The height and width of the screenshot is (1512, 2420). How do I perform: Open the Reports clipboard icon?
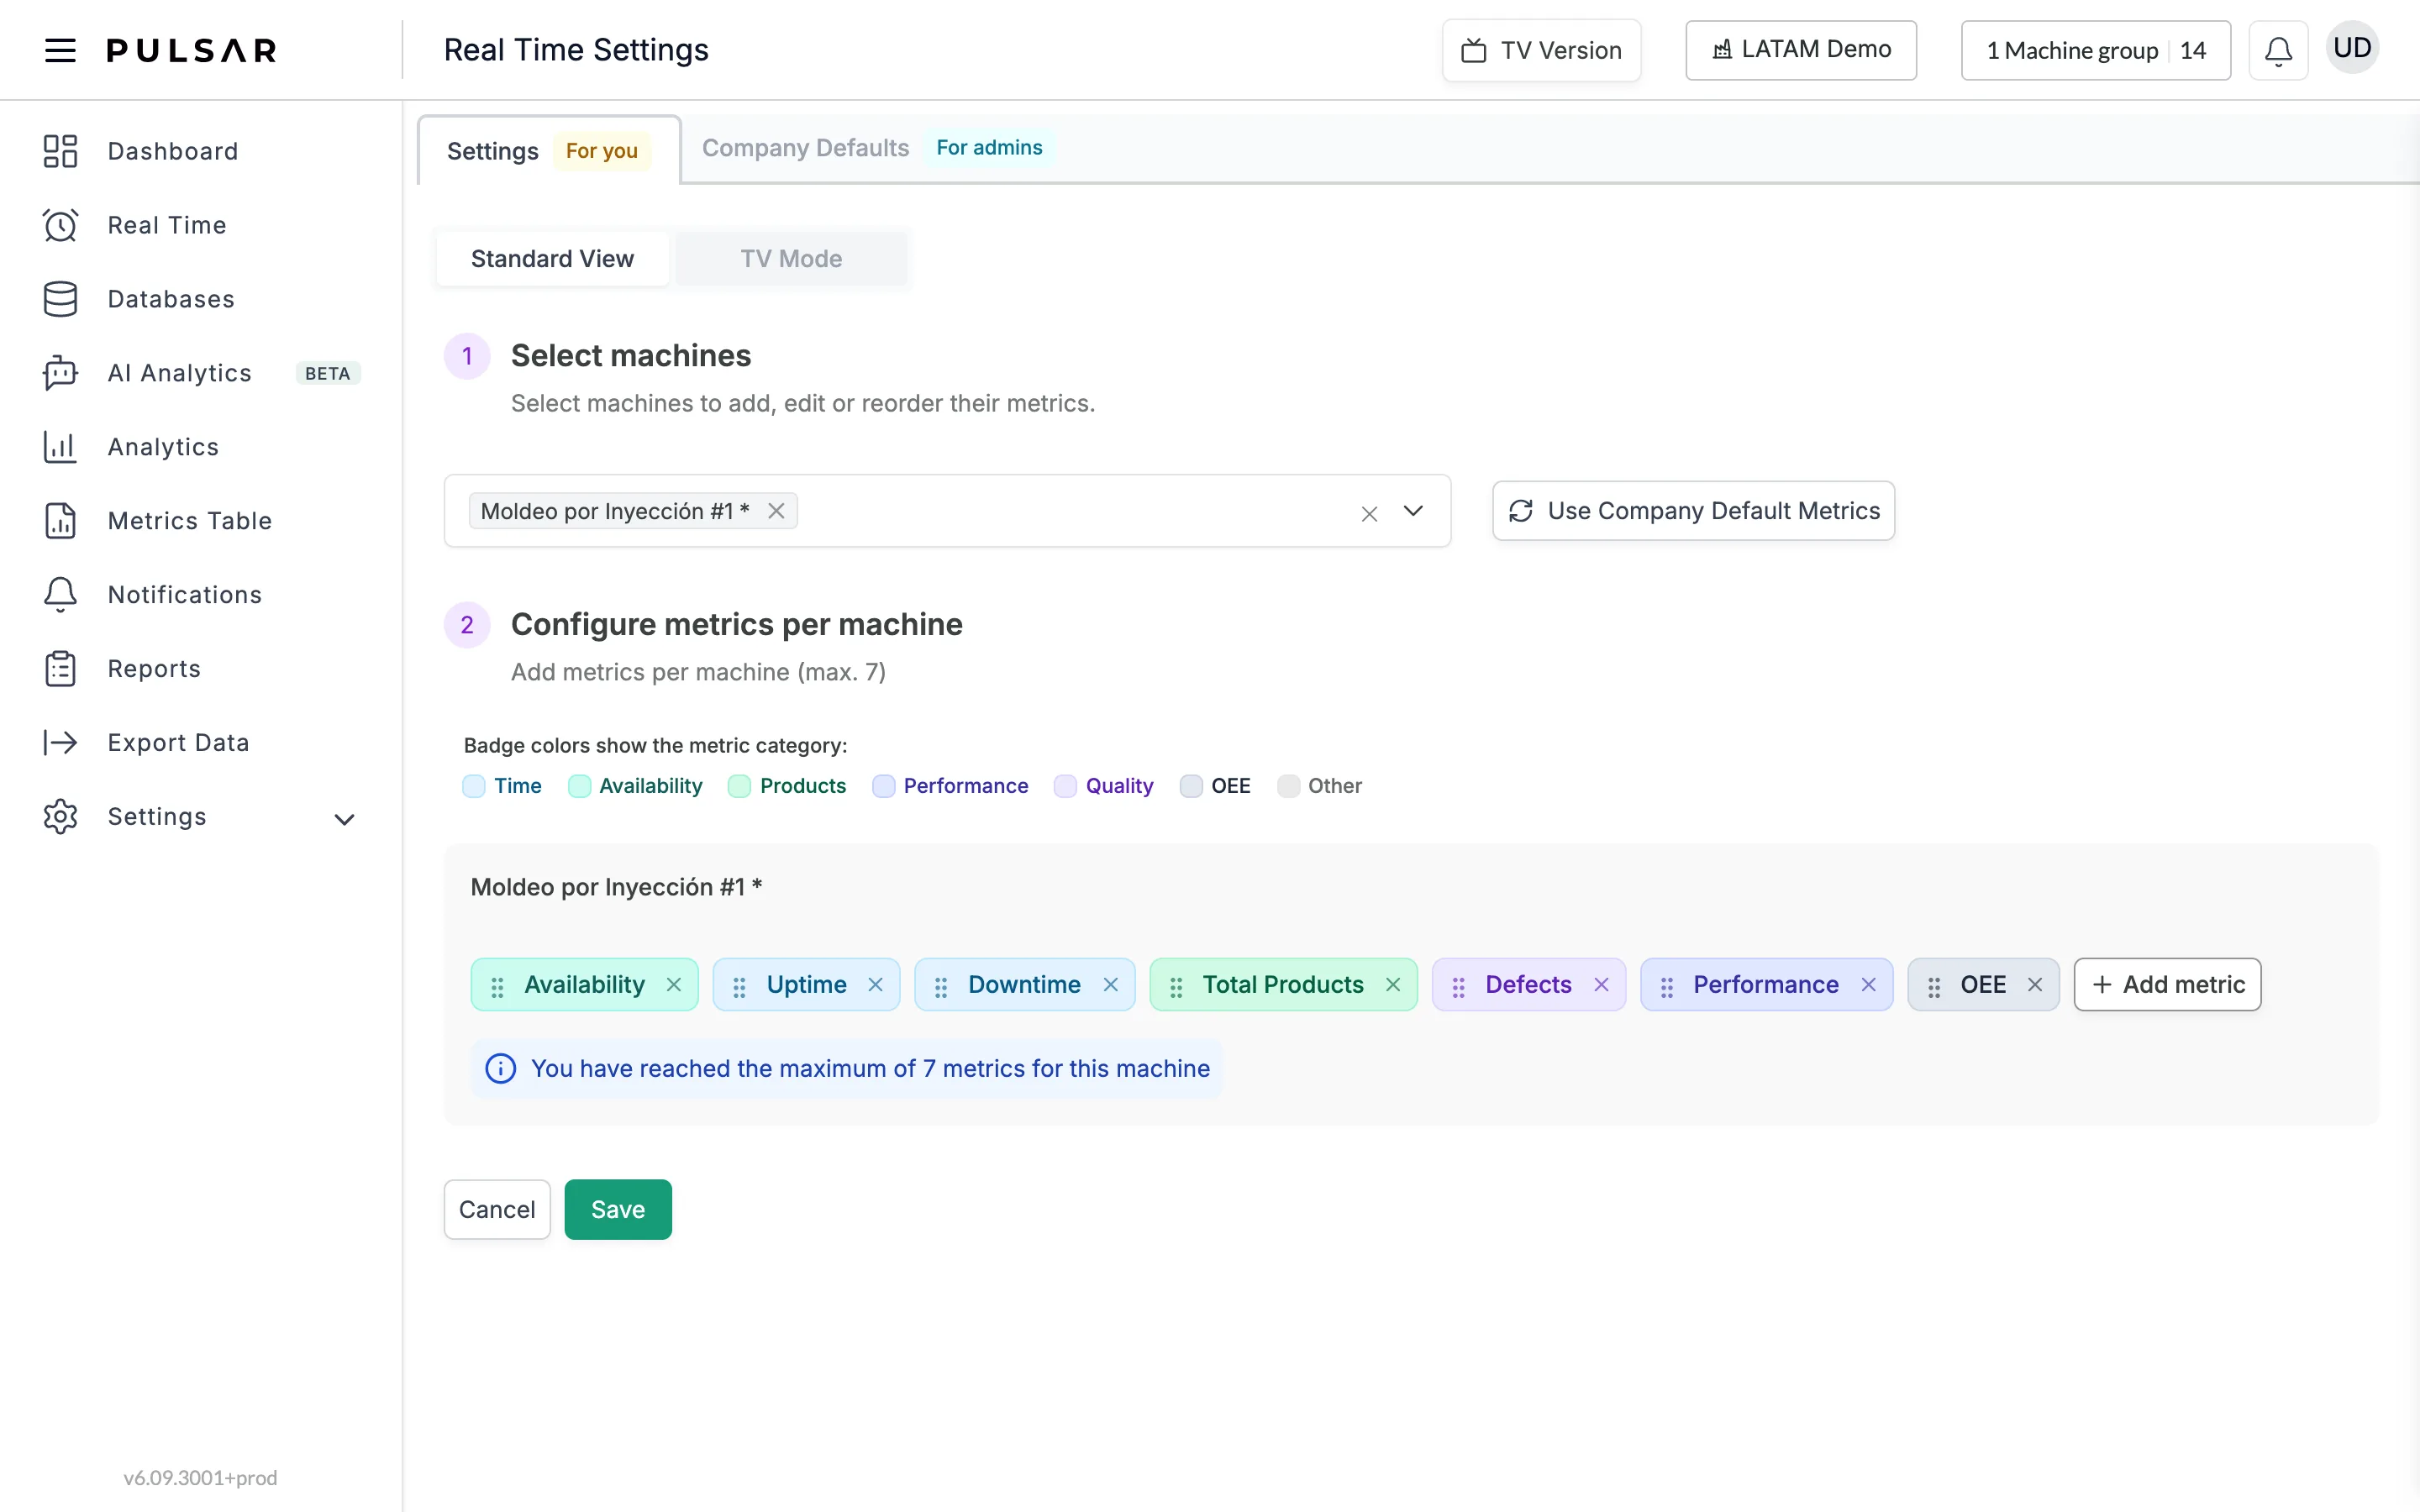(x=60, y=669)
